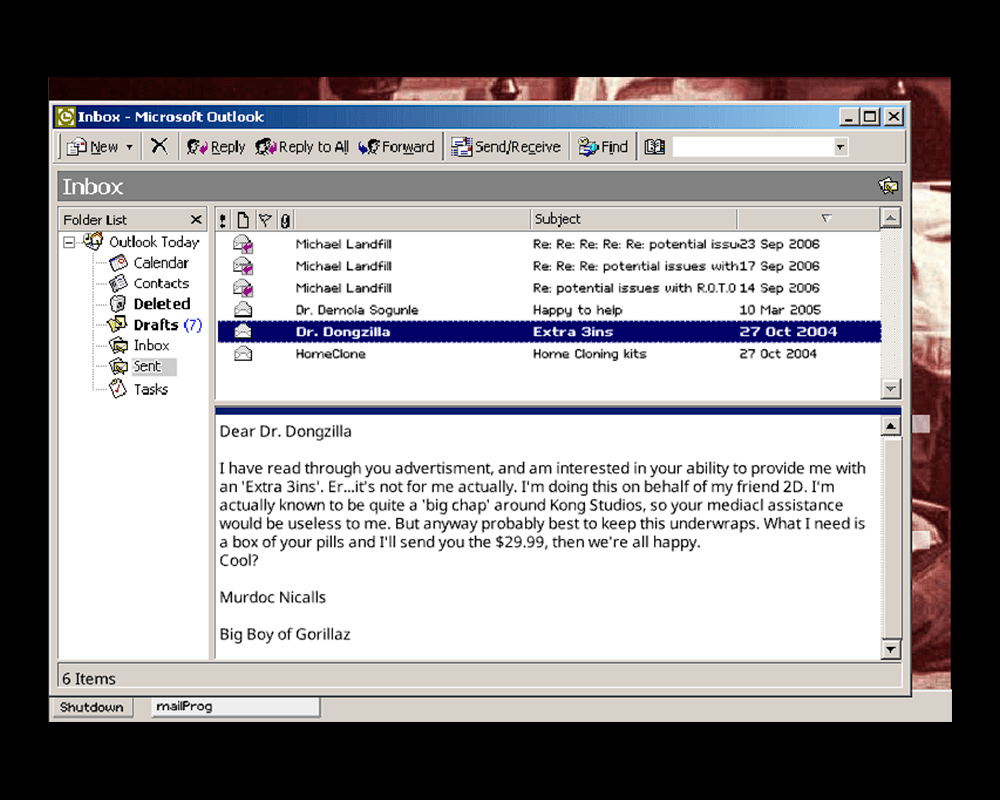Open the Tasks folder

click(151, 389)
